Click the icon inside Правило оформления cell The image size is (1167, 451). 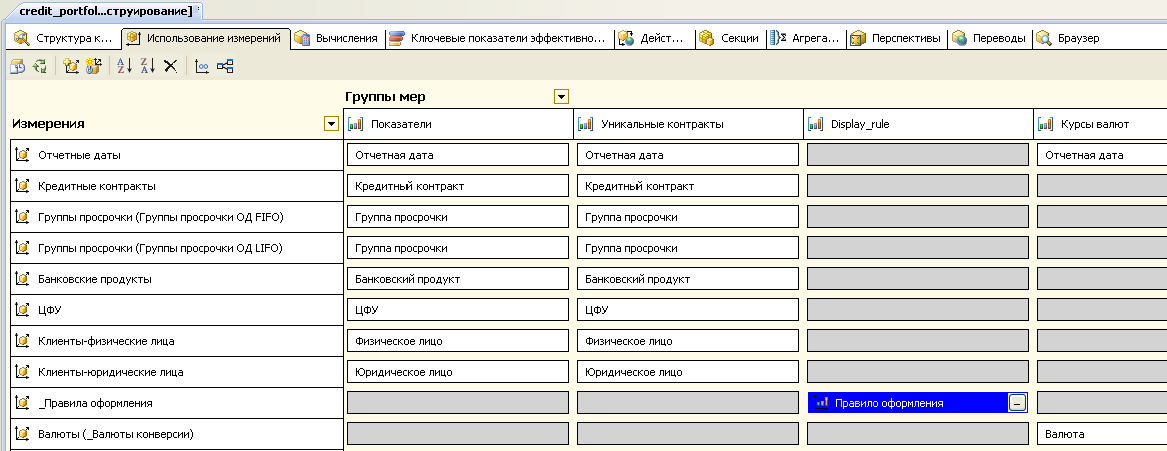point(822,403)
